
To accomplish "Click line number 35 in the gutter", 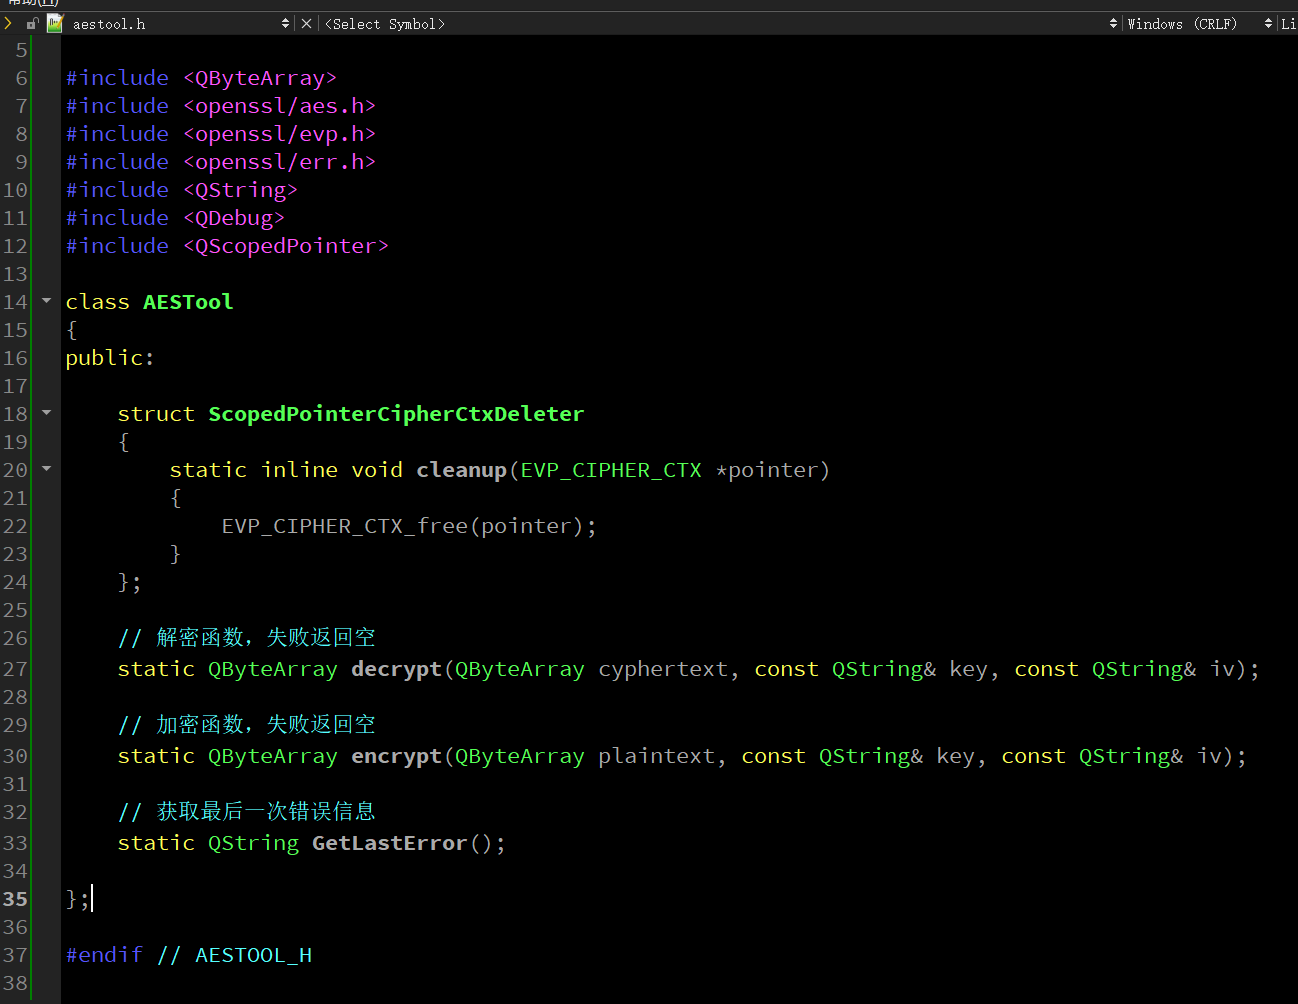I will point(15,899).
